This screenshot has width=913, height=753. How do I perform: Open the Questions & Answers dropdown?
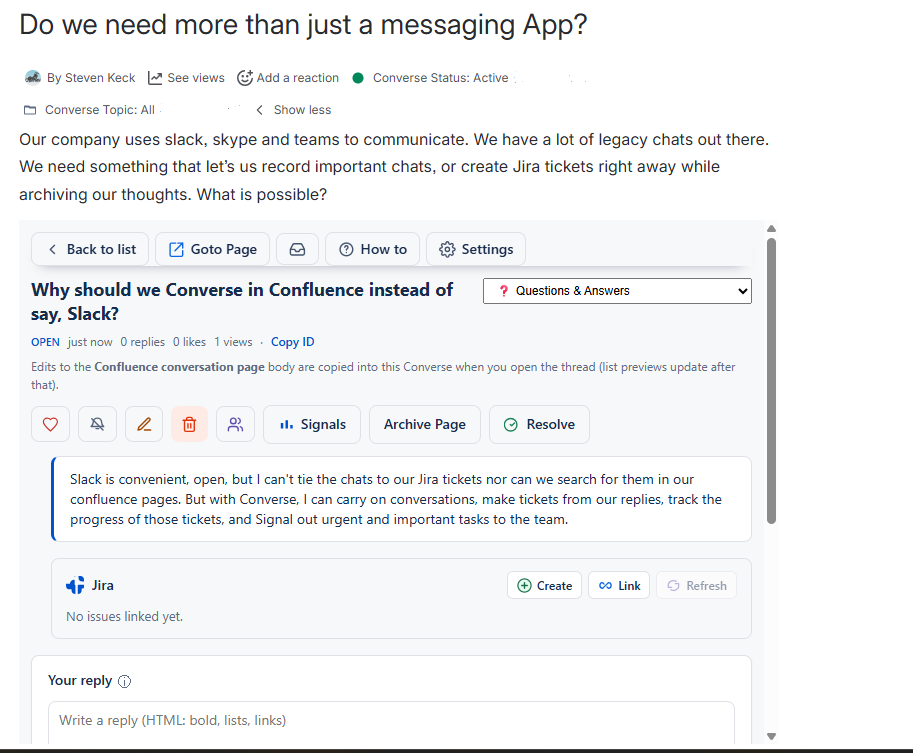(617, 291)
